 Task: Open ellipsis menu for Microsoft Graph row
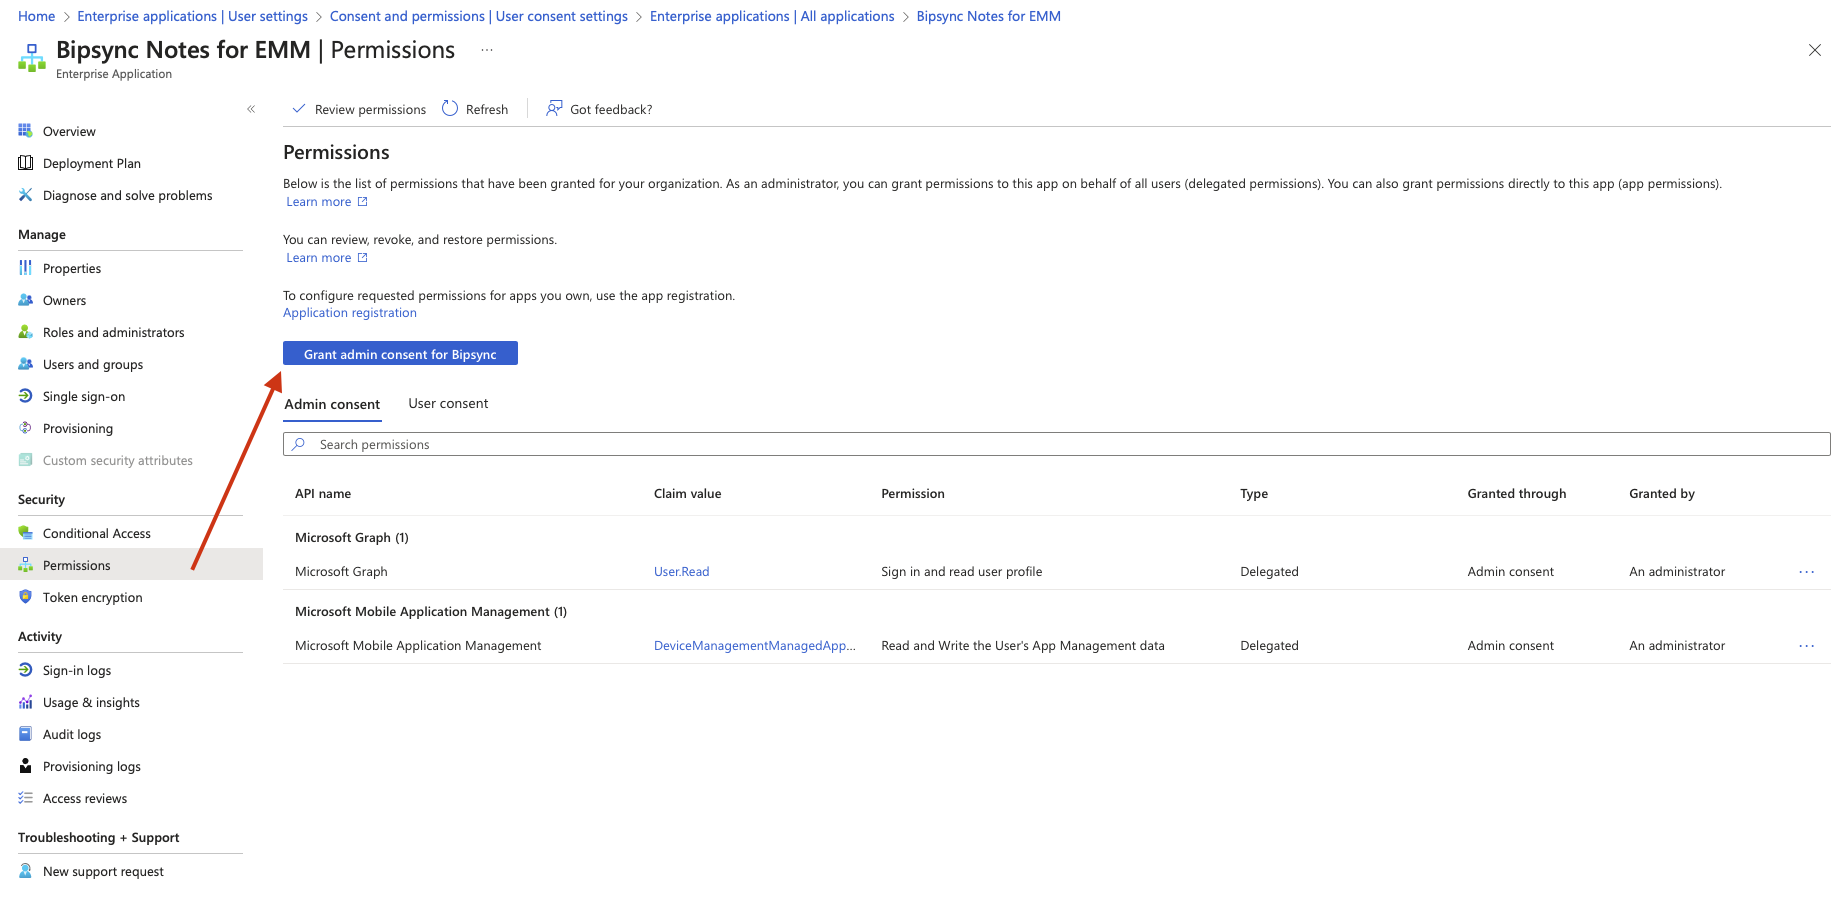(x=1806, y=572)
